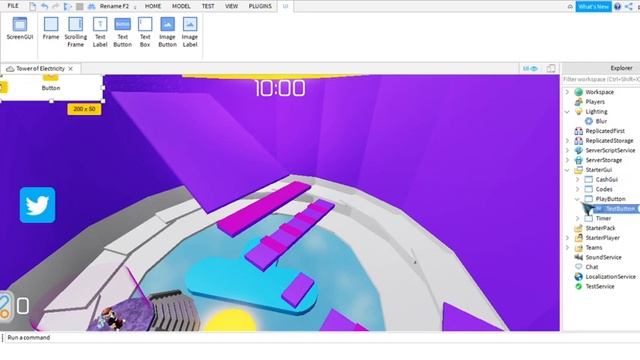
Task: Collapse the PlayButton node
Action: tap(577, 199)
